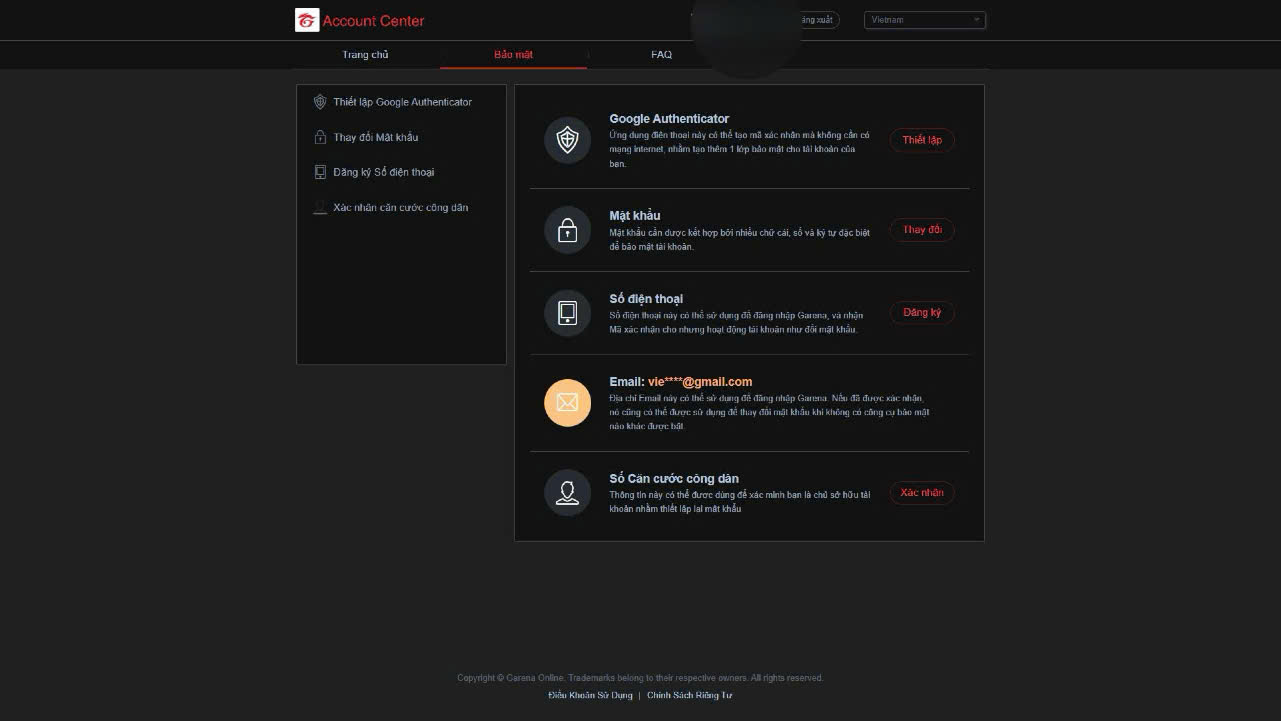The height and width of the screenshot is (721, 1281).
Task: Switch to the Trang chủ tab
Action: pos(365,55)
